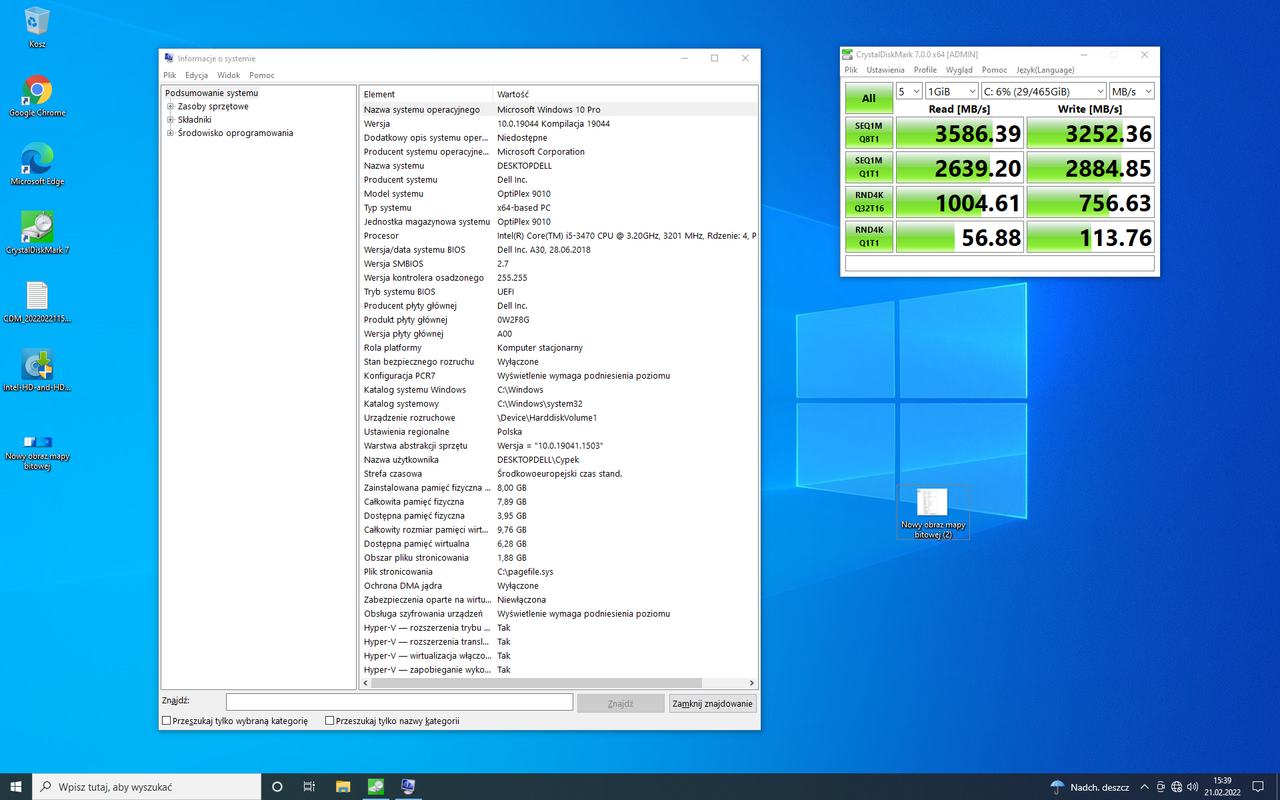Open the weather widget 'Nadch. deszcz'
The width and height of the screenshot is (1280, 800).
[1090, 787]
